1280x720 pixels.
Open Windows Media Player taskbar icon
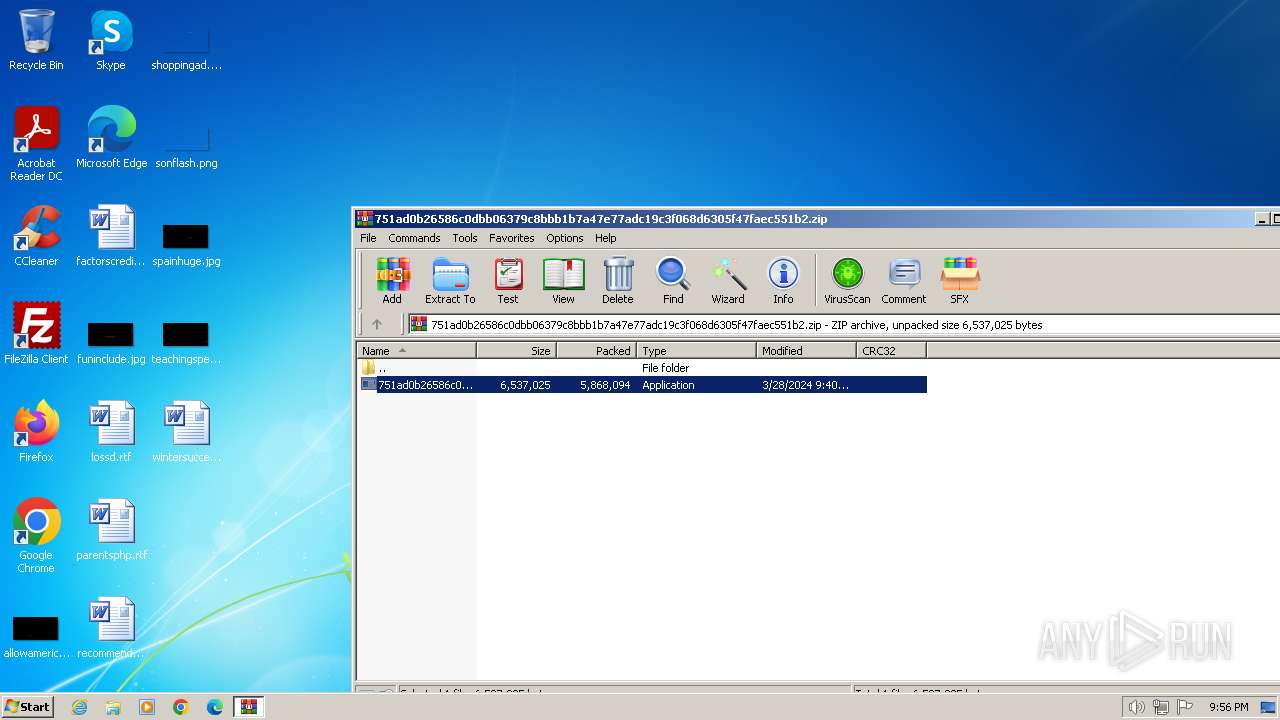(x=147, y=707)
